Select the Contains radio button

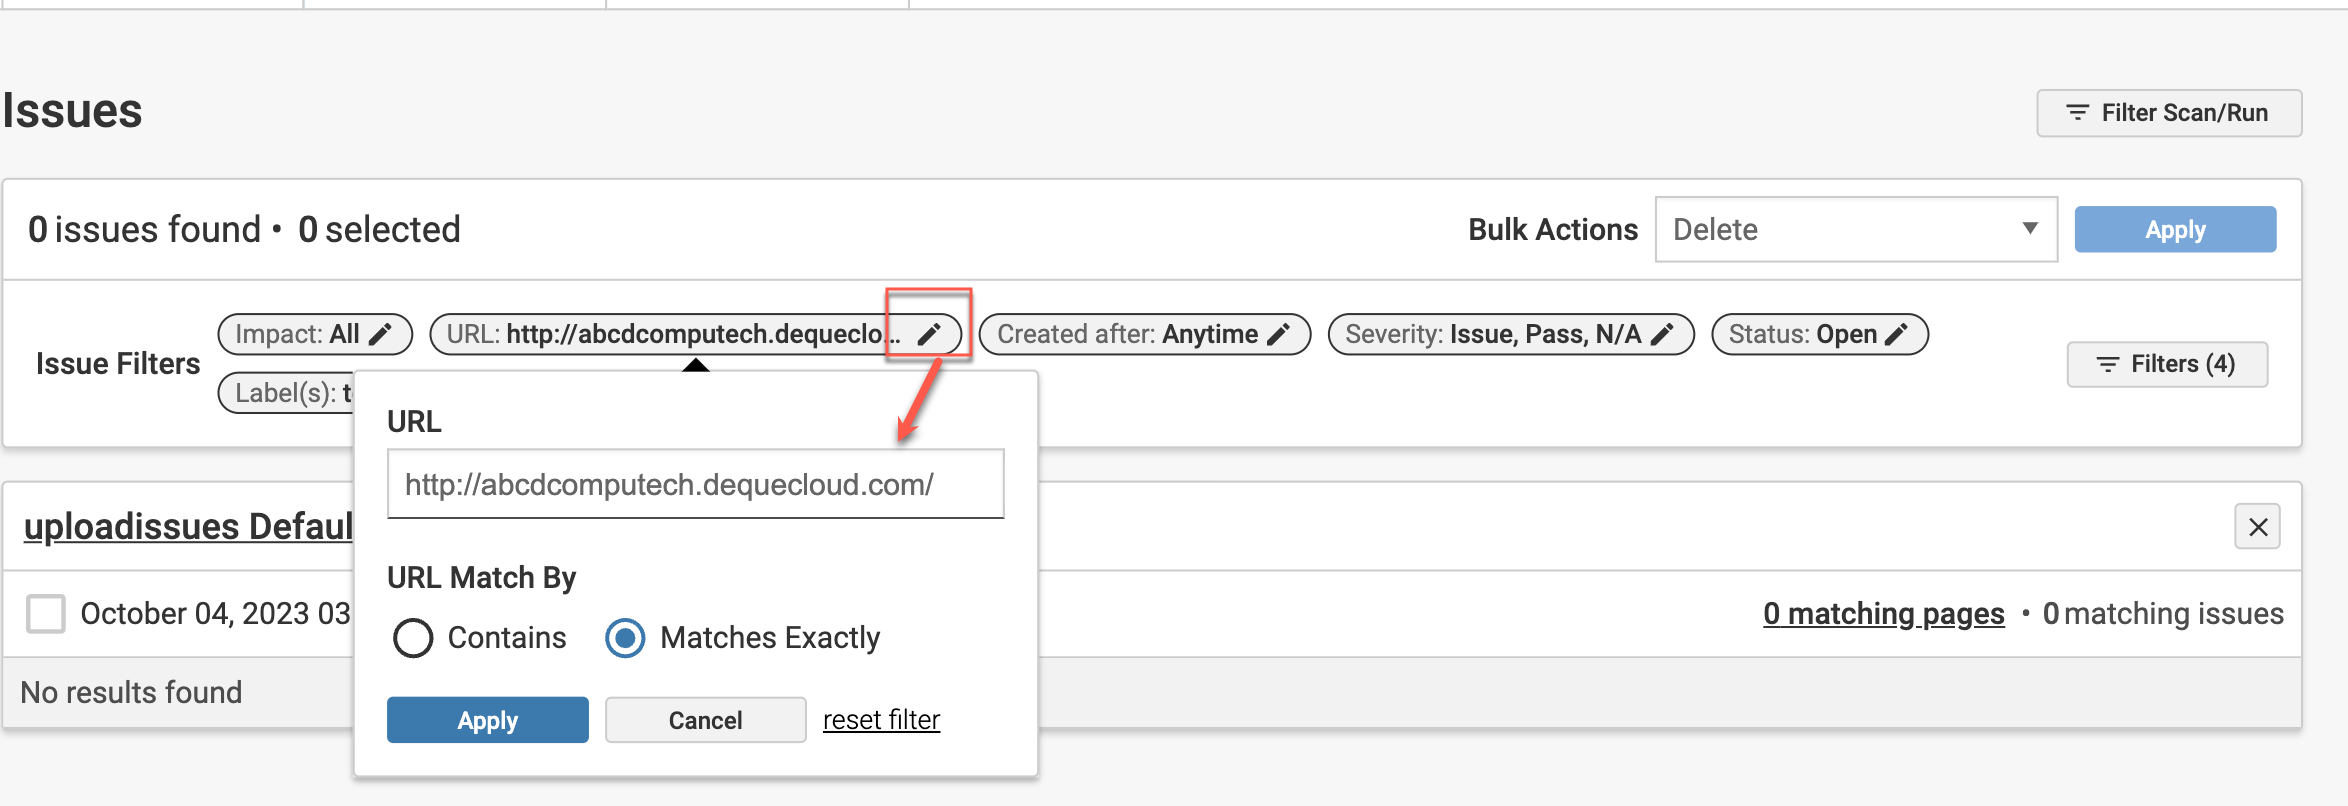(x=413, y=638)
